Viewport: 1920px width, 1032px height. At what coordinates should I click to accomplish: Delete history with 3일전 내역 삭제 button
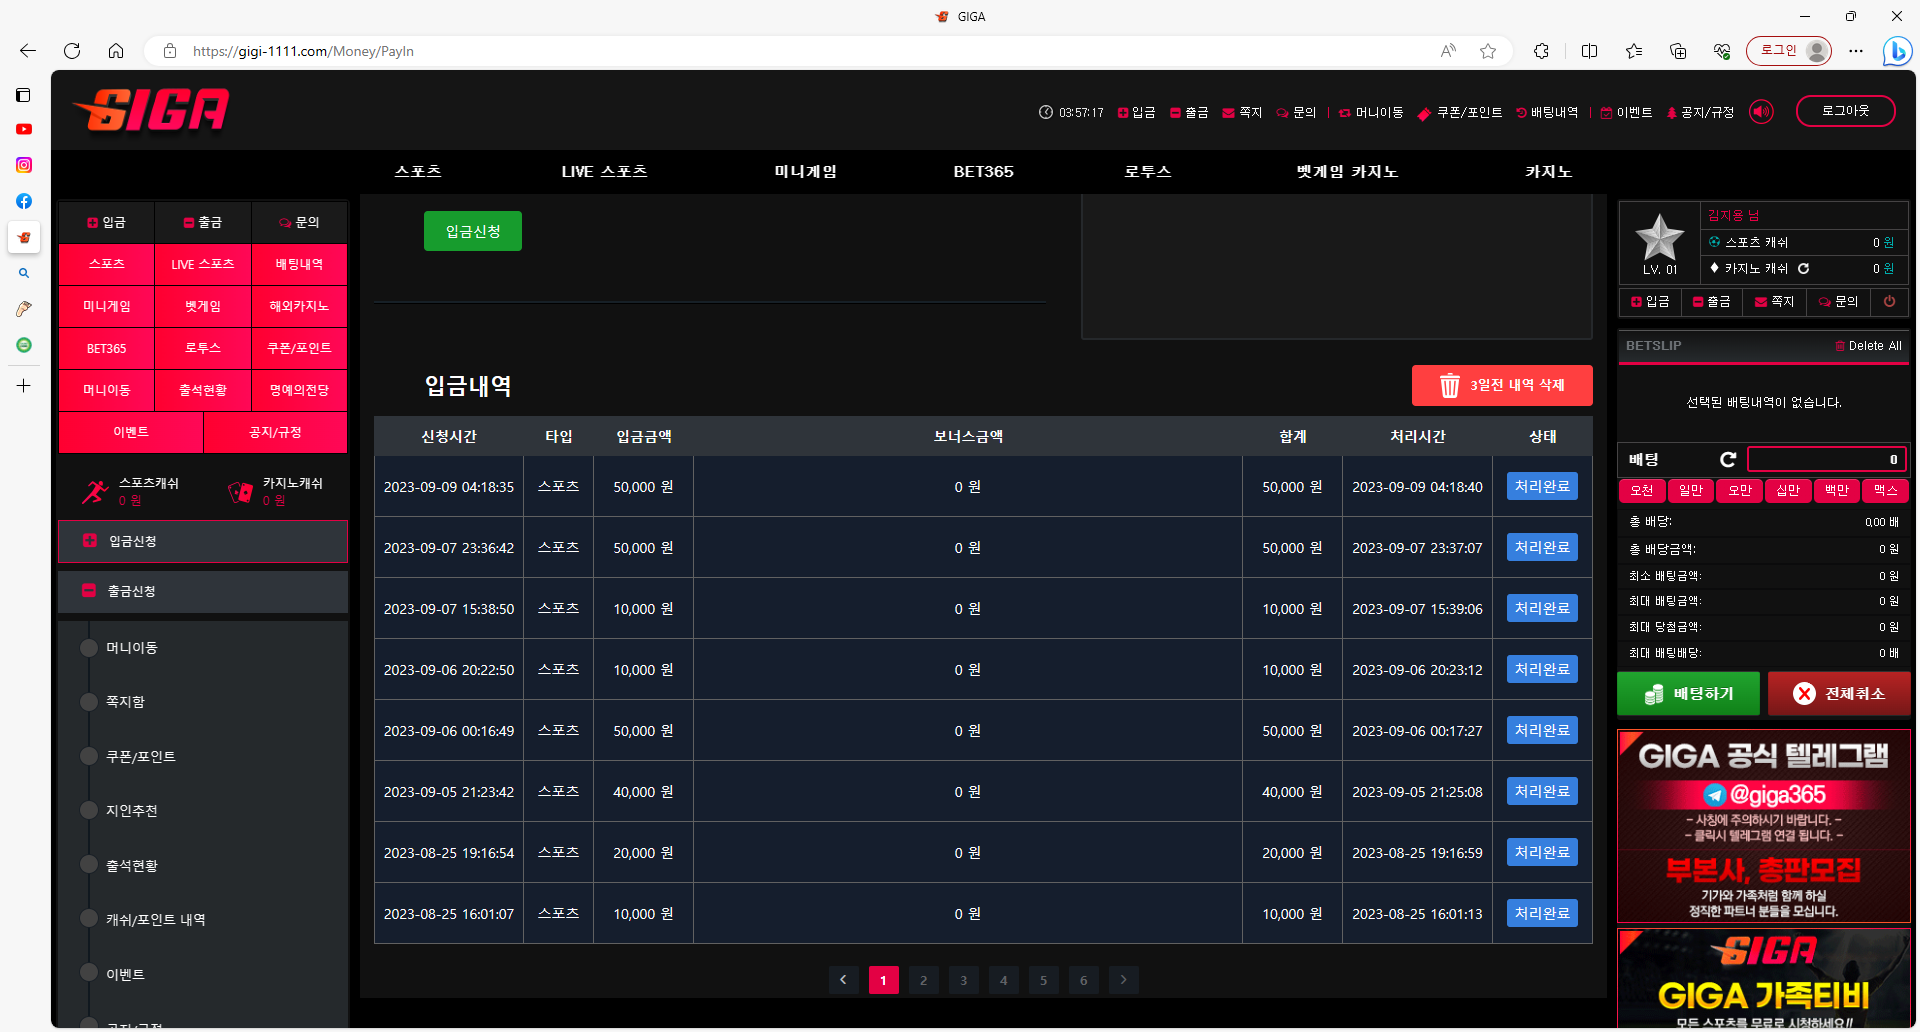[1501, 385]
